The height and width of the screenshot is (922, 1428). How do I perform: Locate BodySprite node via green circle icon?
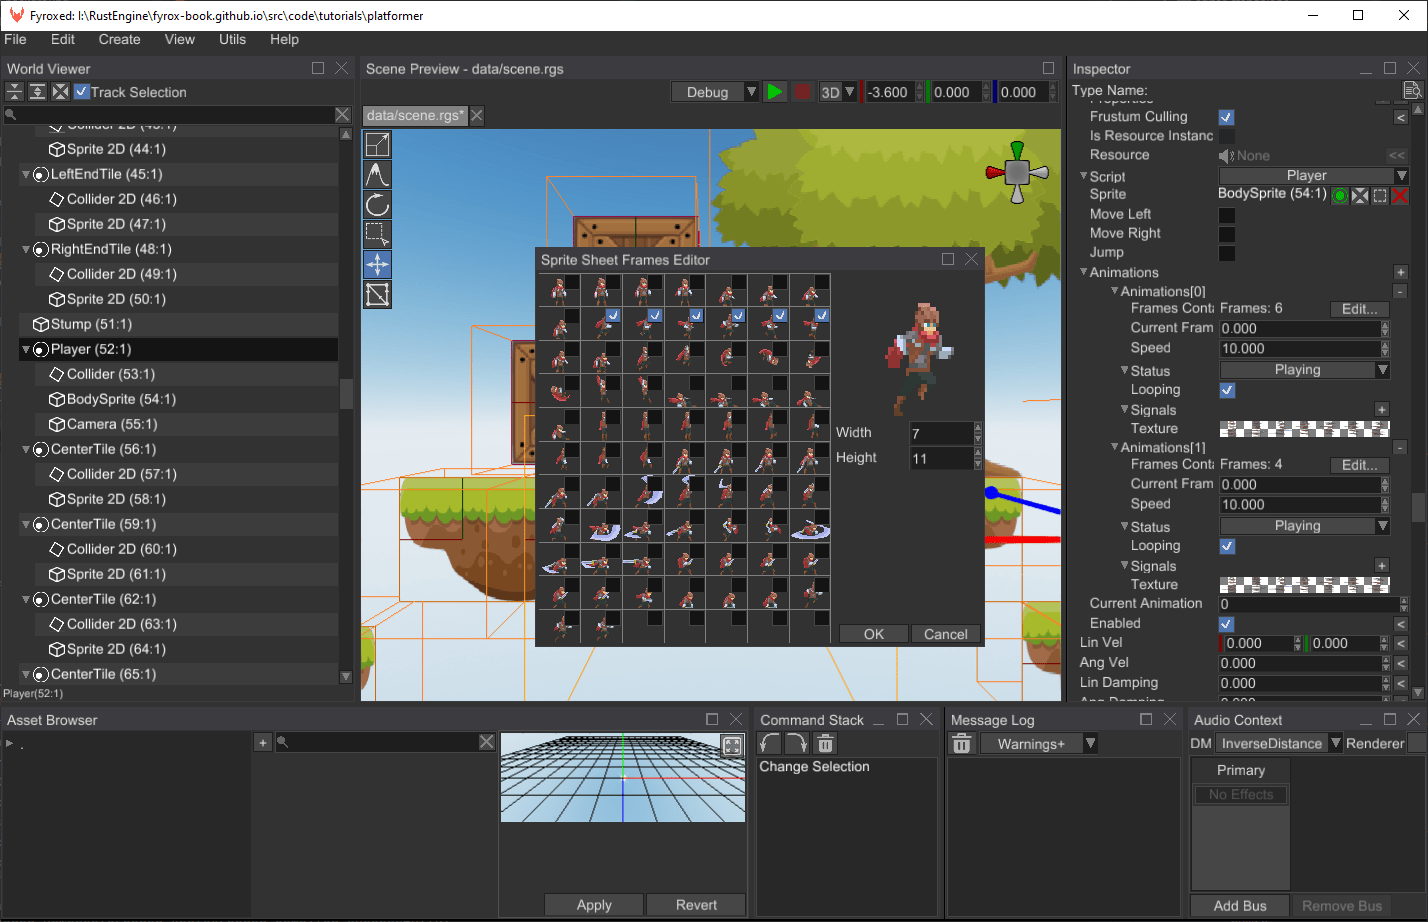coord(1340,195)
